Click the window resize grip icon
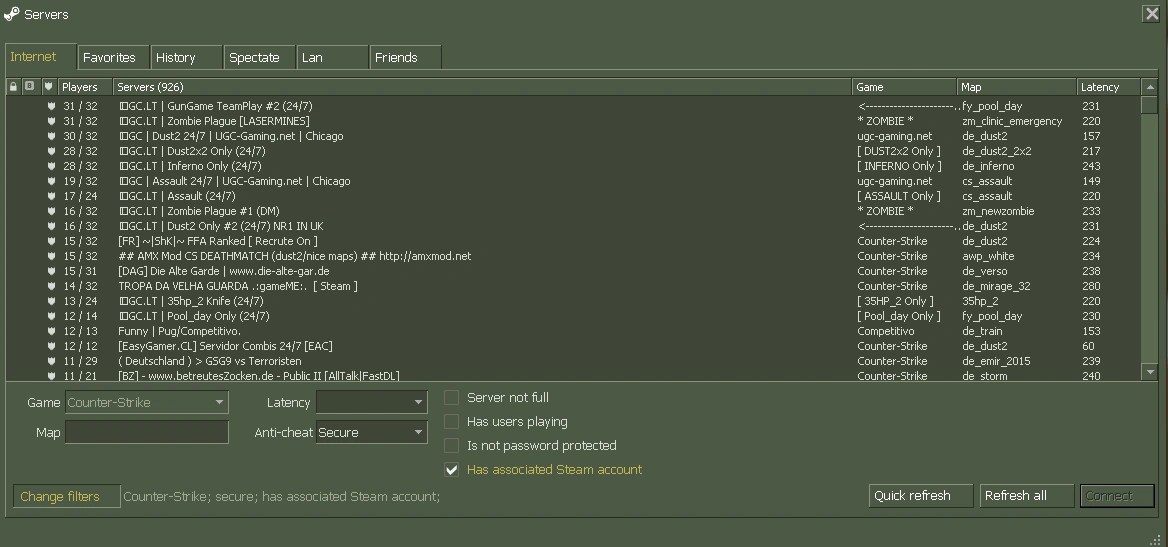1168x547 pixels. [1156, 539]
